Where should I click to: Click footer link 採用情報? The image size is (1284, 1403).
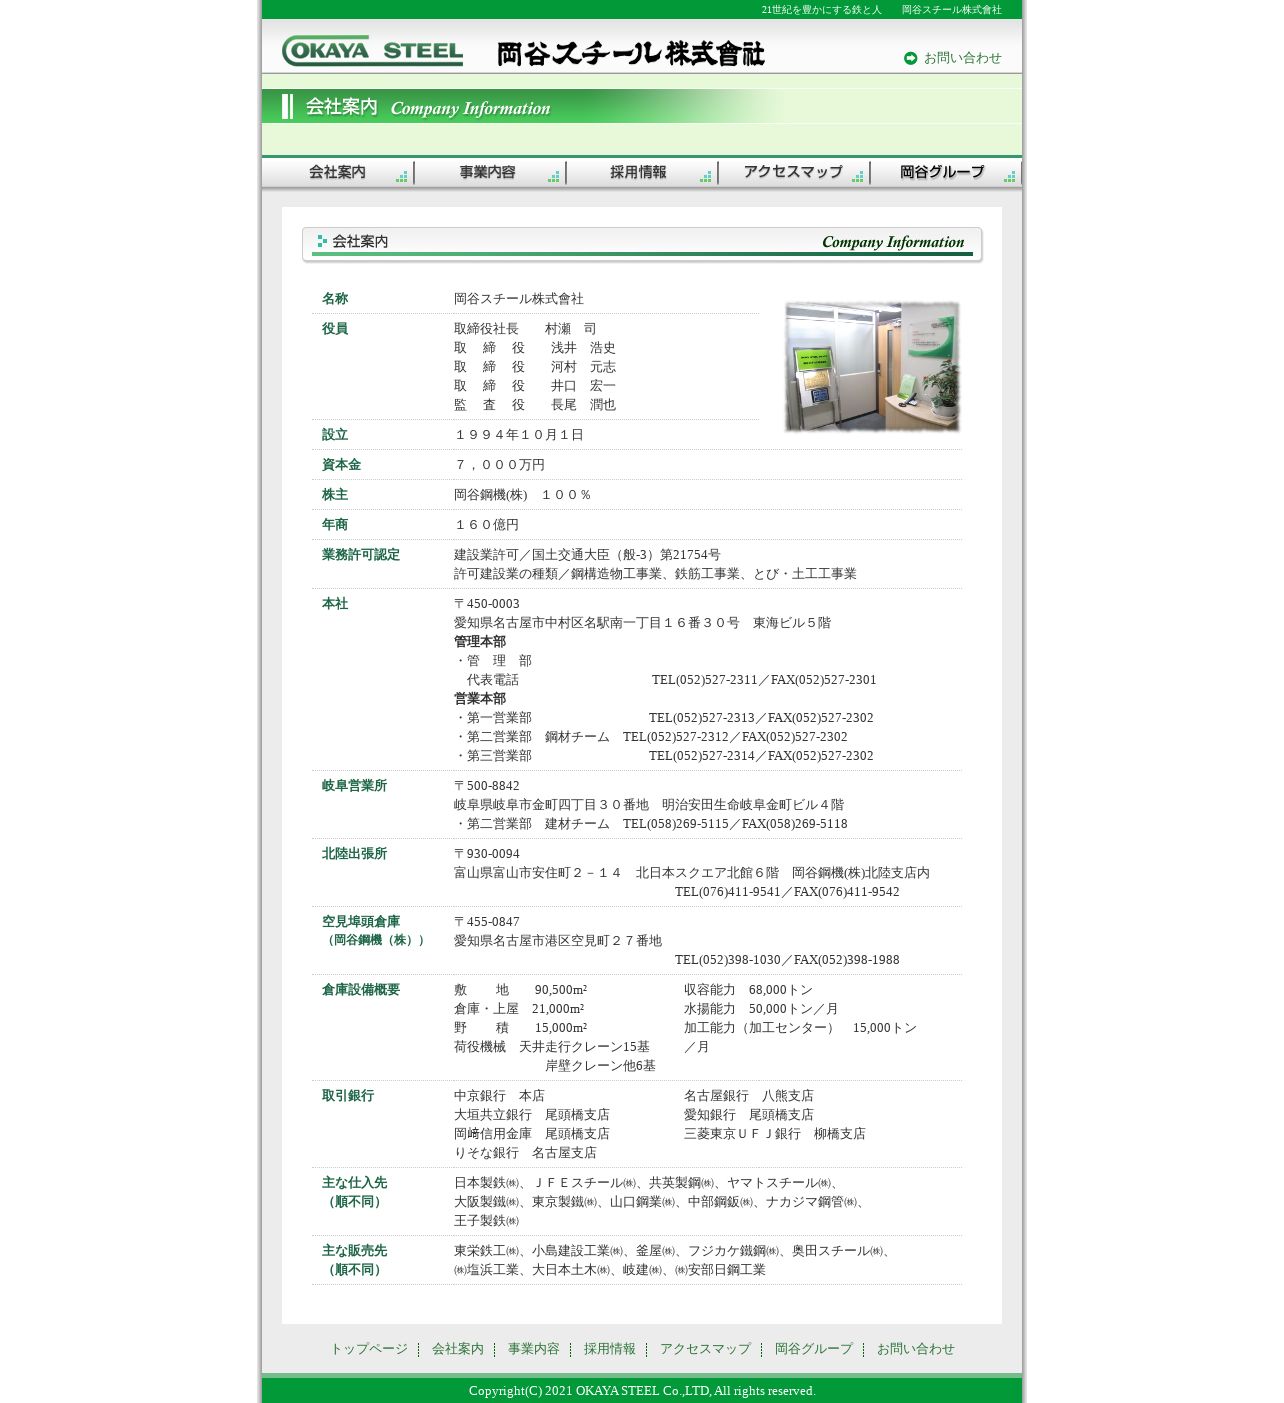coord(610,1349)
